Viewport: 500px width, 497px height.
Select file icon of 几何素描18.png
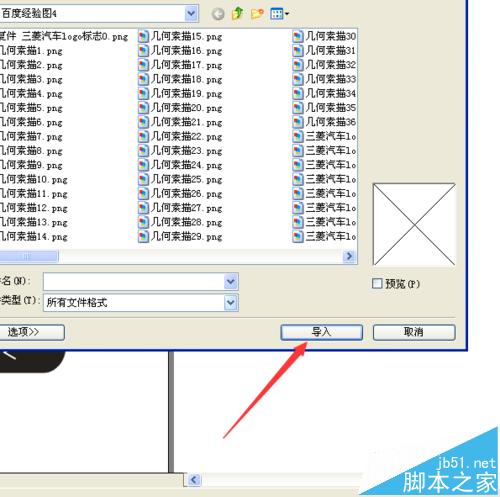click(x=143, y=79)
